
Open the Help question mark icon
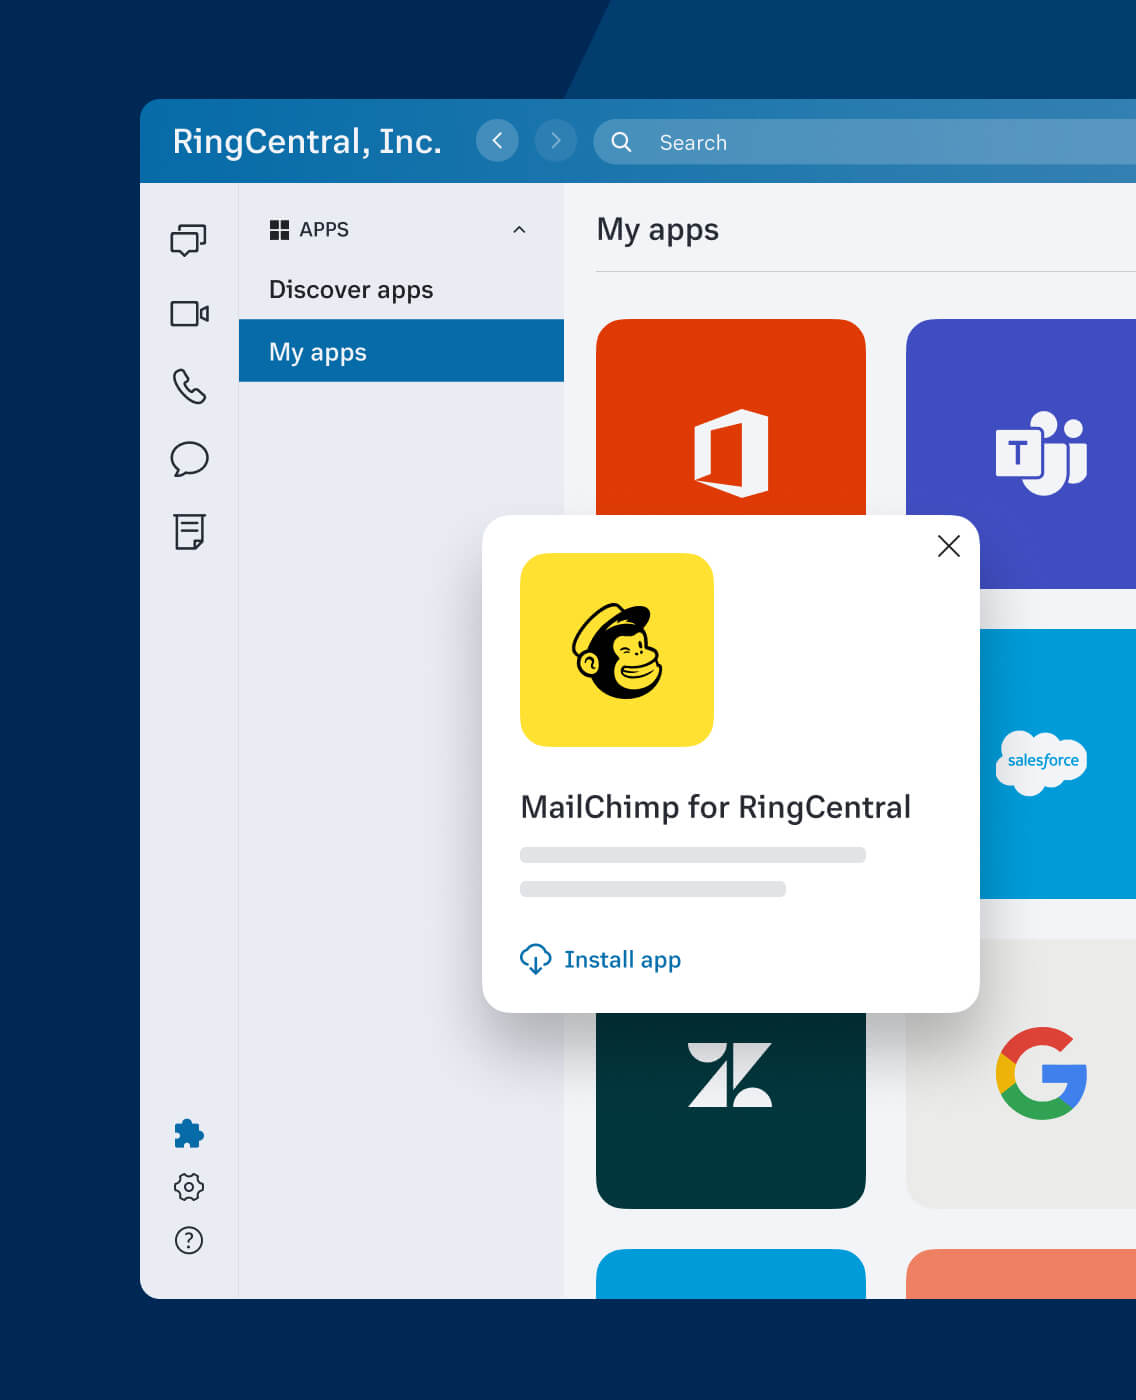click(188, 1241)
